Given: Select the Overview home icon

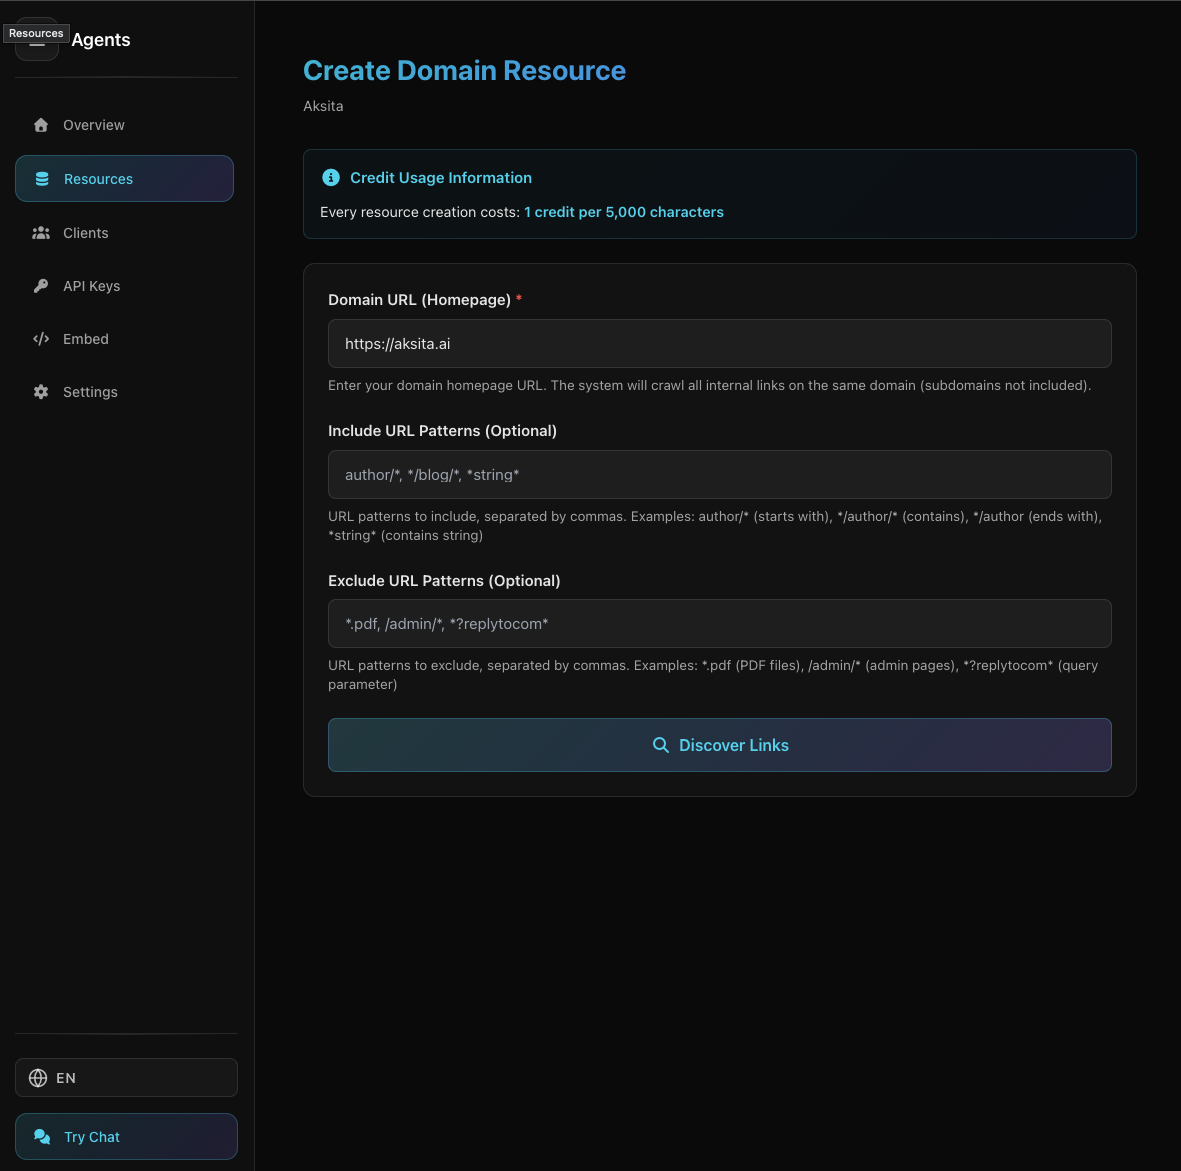Looking at the screenshot, I should coord(41,124).
